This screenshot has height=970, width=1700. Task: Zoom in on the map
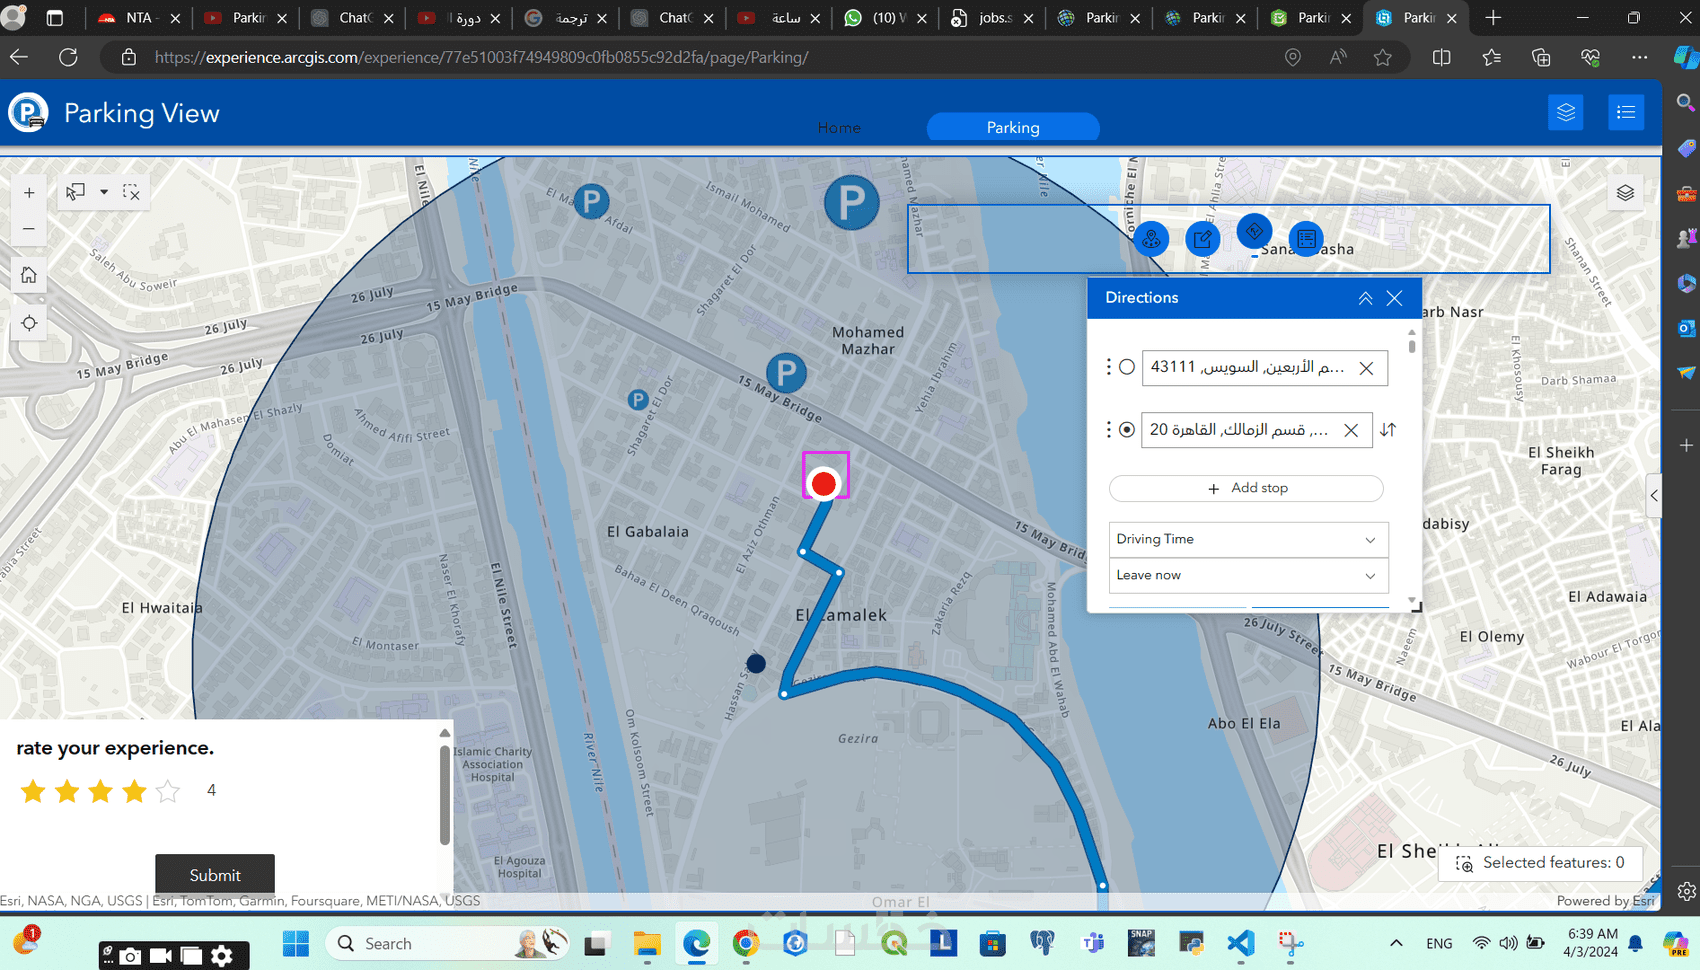click(29, 193)
